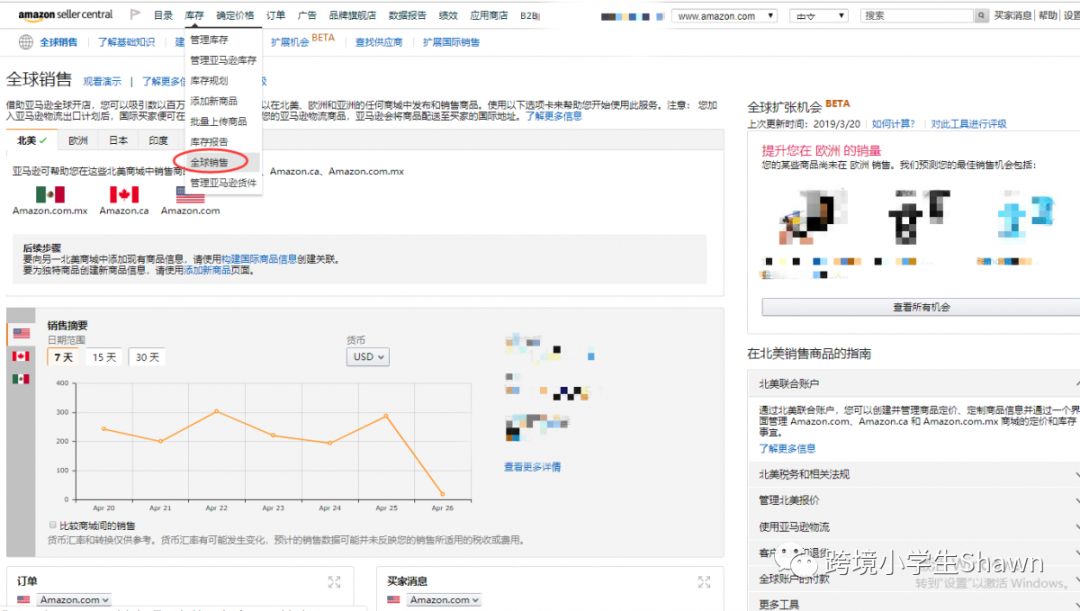Open the 观看演示 link

[x=102, y=81]
